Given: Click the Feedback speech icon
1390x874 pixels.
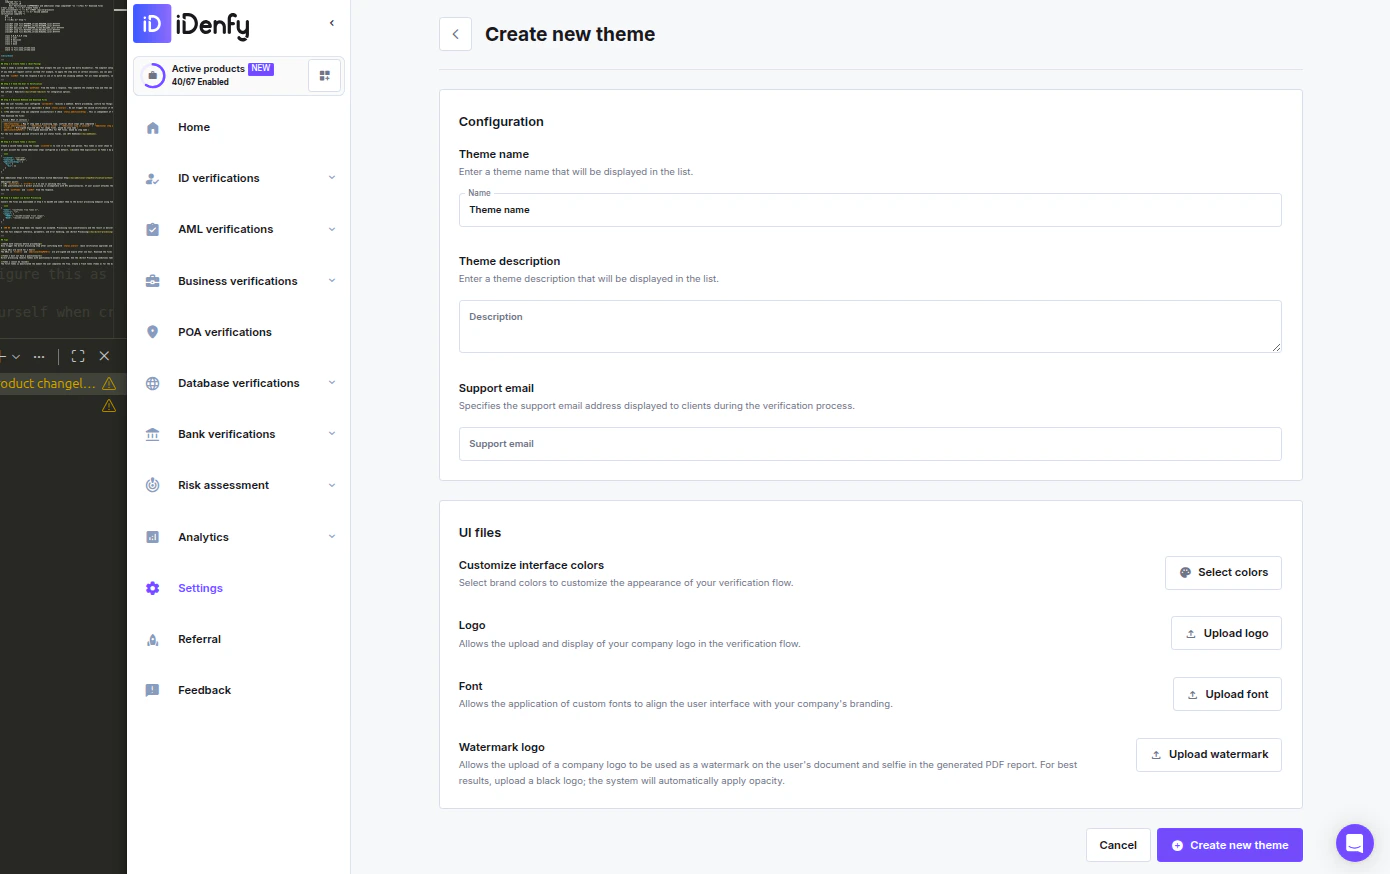Looking at the screenshot, I should (153, 690).
